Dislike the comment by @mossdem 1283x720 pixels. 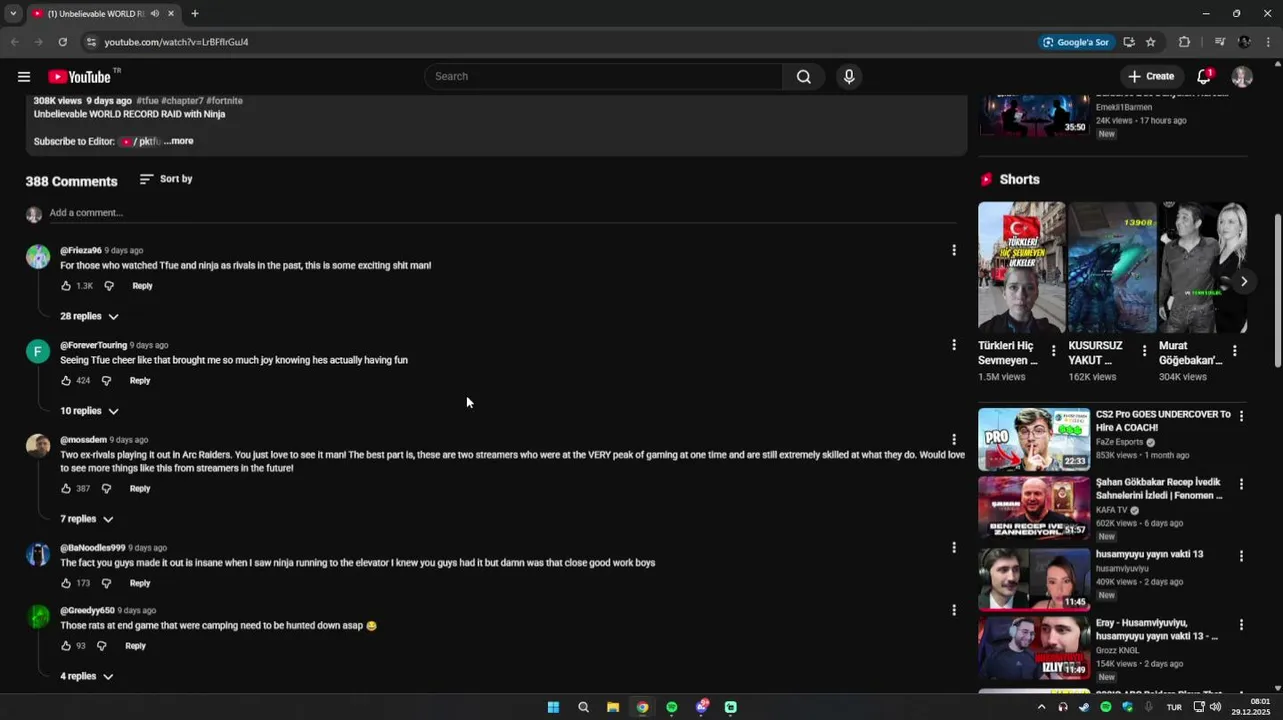[x=106, y=489]
